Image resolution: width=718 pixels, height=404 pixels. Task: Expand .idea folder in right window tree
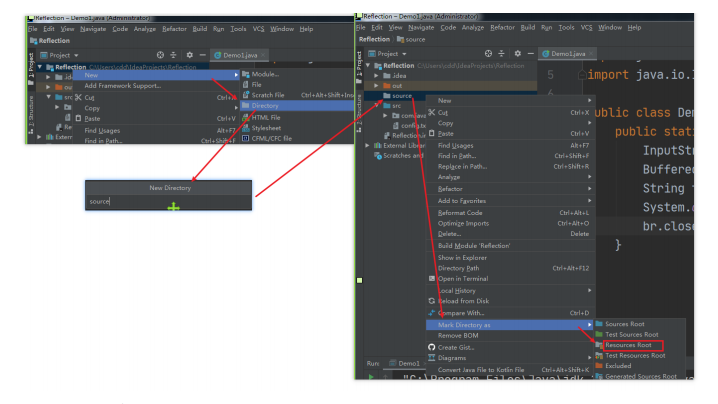(x=376, y=76)
